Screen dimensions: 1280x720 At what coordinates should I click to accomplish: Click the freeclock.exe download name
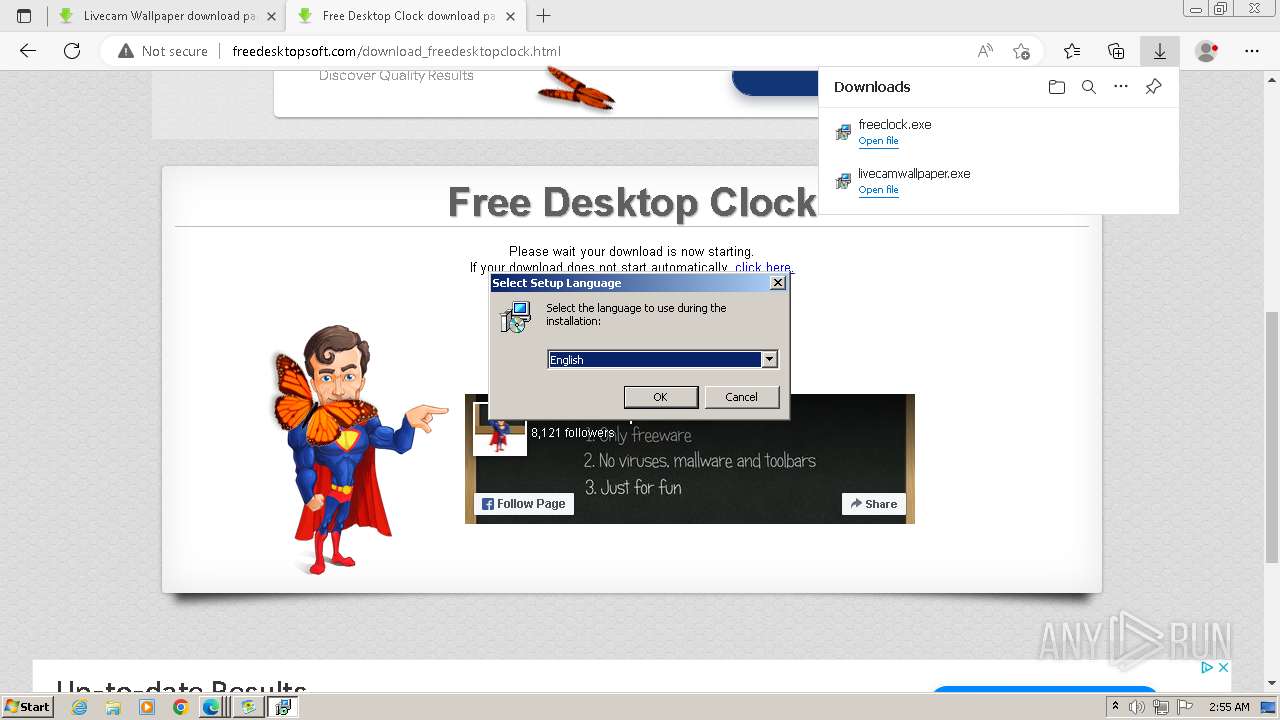click(x=895, y=124)
